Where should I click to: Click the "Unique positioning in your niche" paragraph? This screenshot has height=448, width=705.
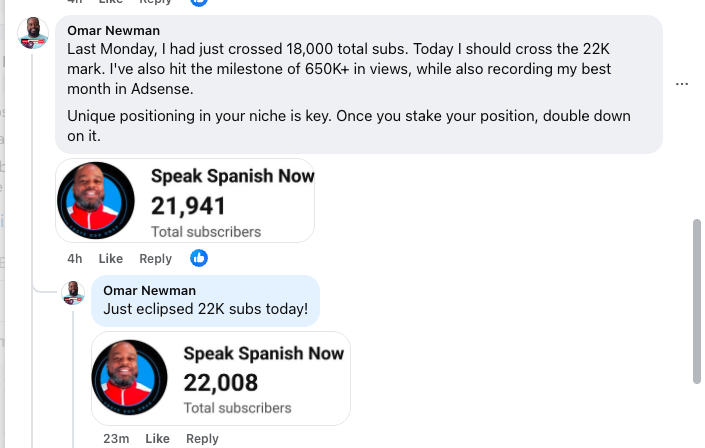348,126
